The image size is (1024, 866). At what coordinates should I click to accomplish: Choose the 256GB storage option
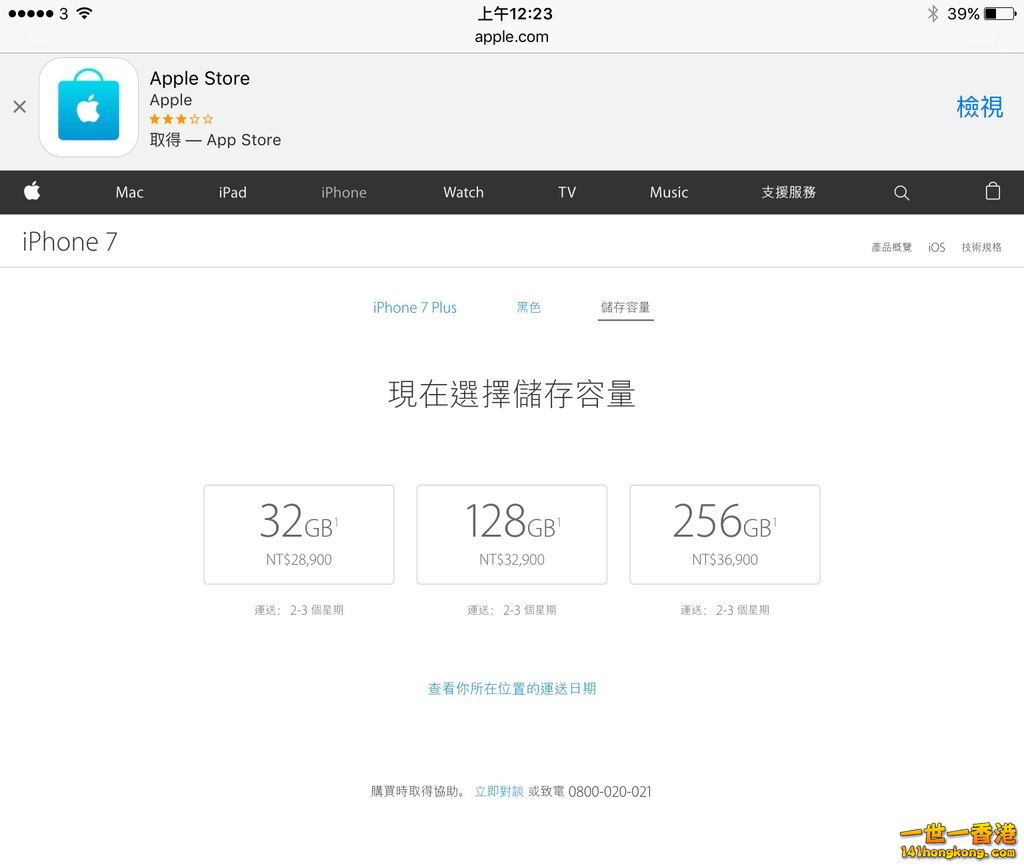[724, 535]
